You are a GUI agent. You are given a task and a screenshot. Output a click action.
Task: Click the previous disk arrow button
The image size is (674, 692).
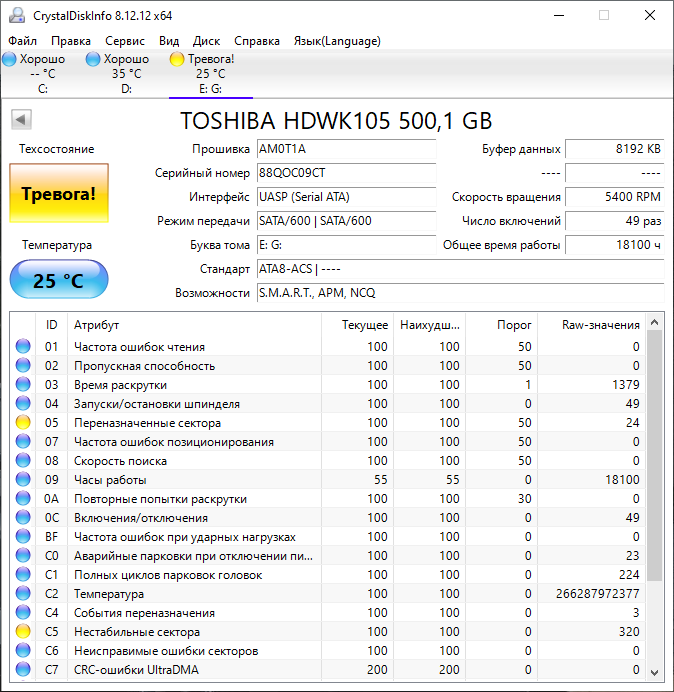pos(21,119)
